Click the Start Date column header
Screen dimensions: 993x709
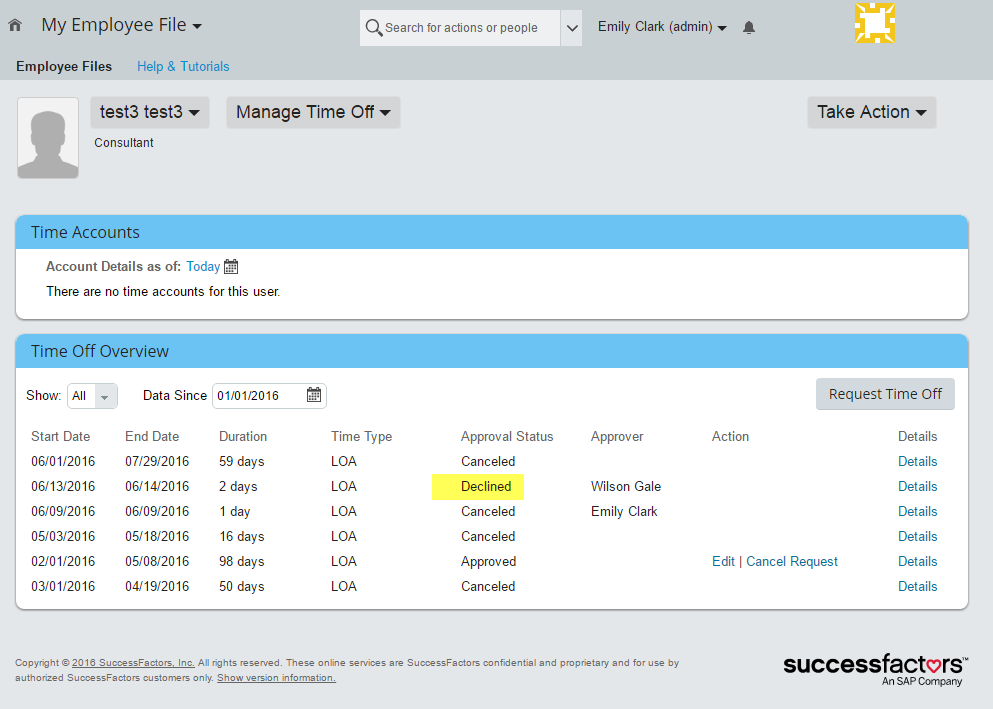(61, 436)
